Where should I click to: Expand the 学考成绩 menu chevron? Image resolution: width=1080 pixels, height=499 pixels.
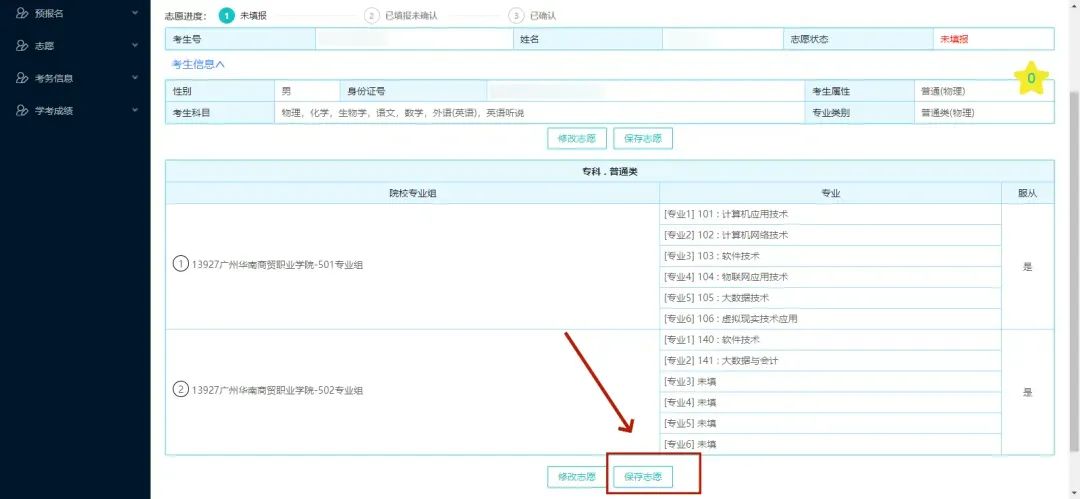[135, 110]
